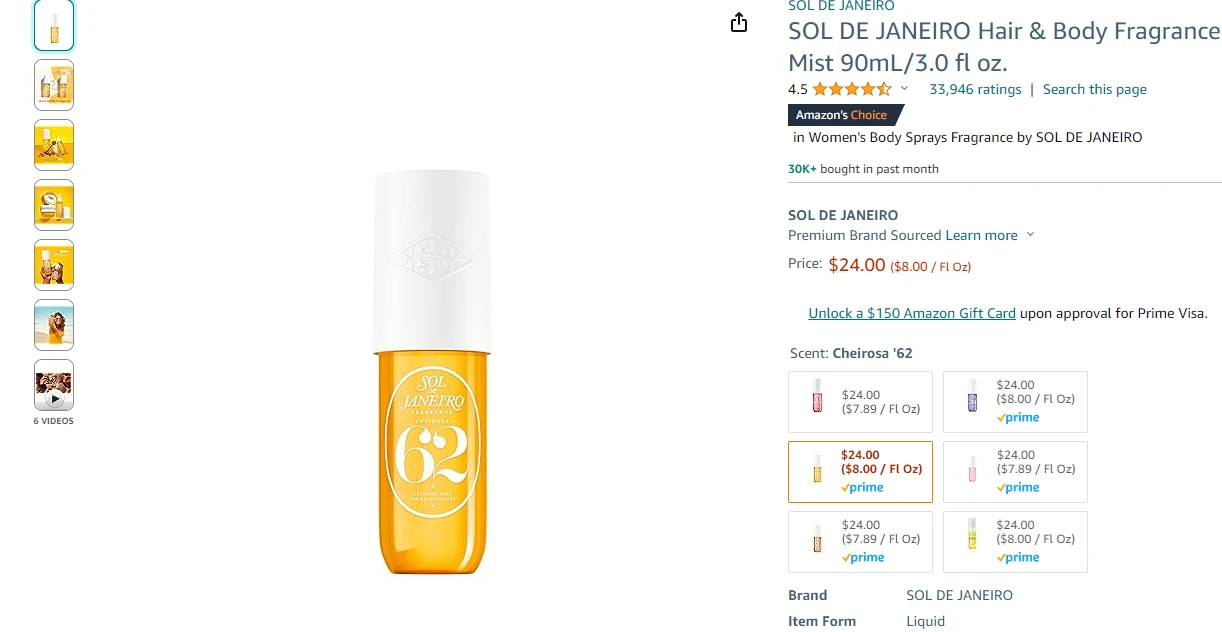Play the product videos thumbnail

pos(53,385)
